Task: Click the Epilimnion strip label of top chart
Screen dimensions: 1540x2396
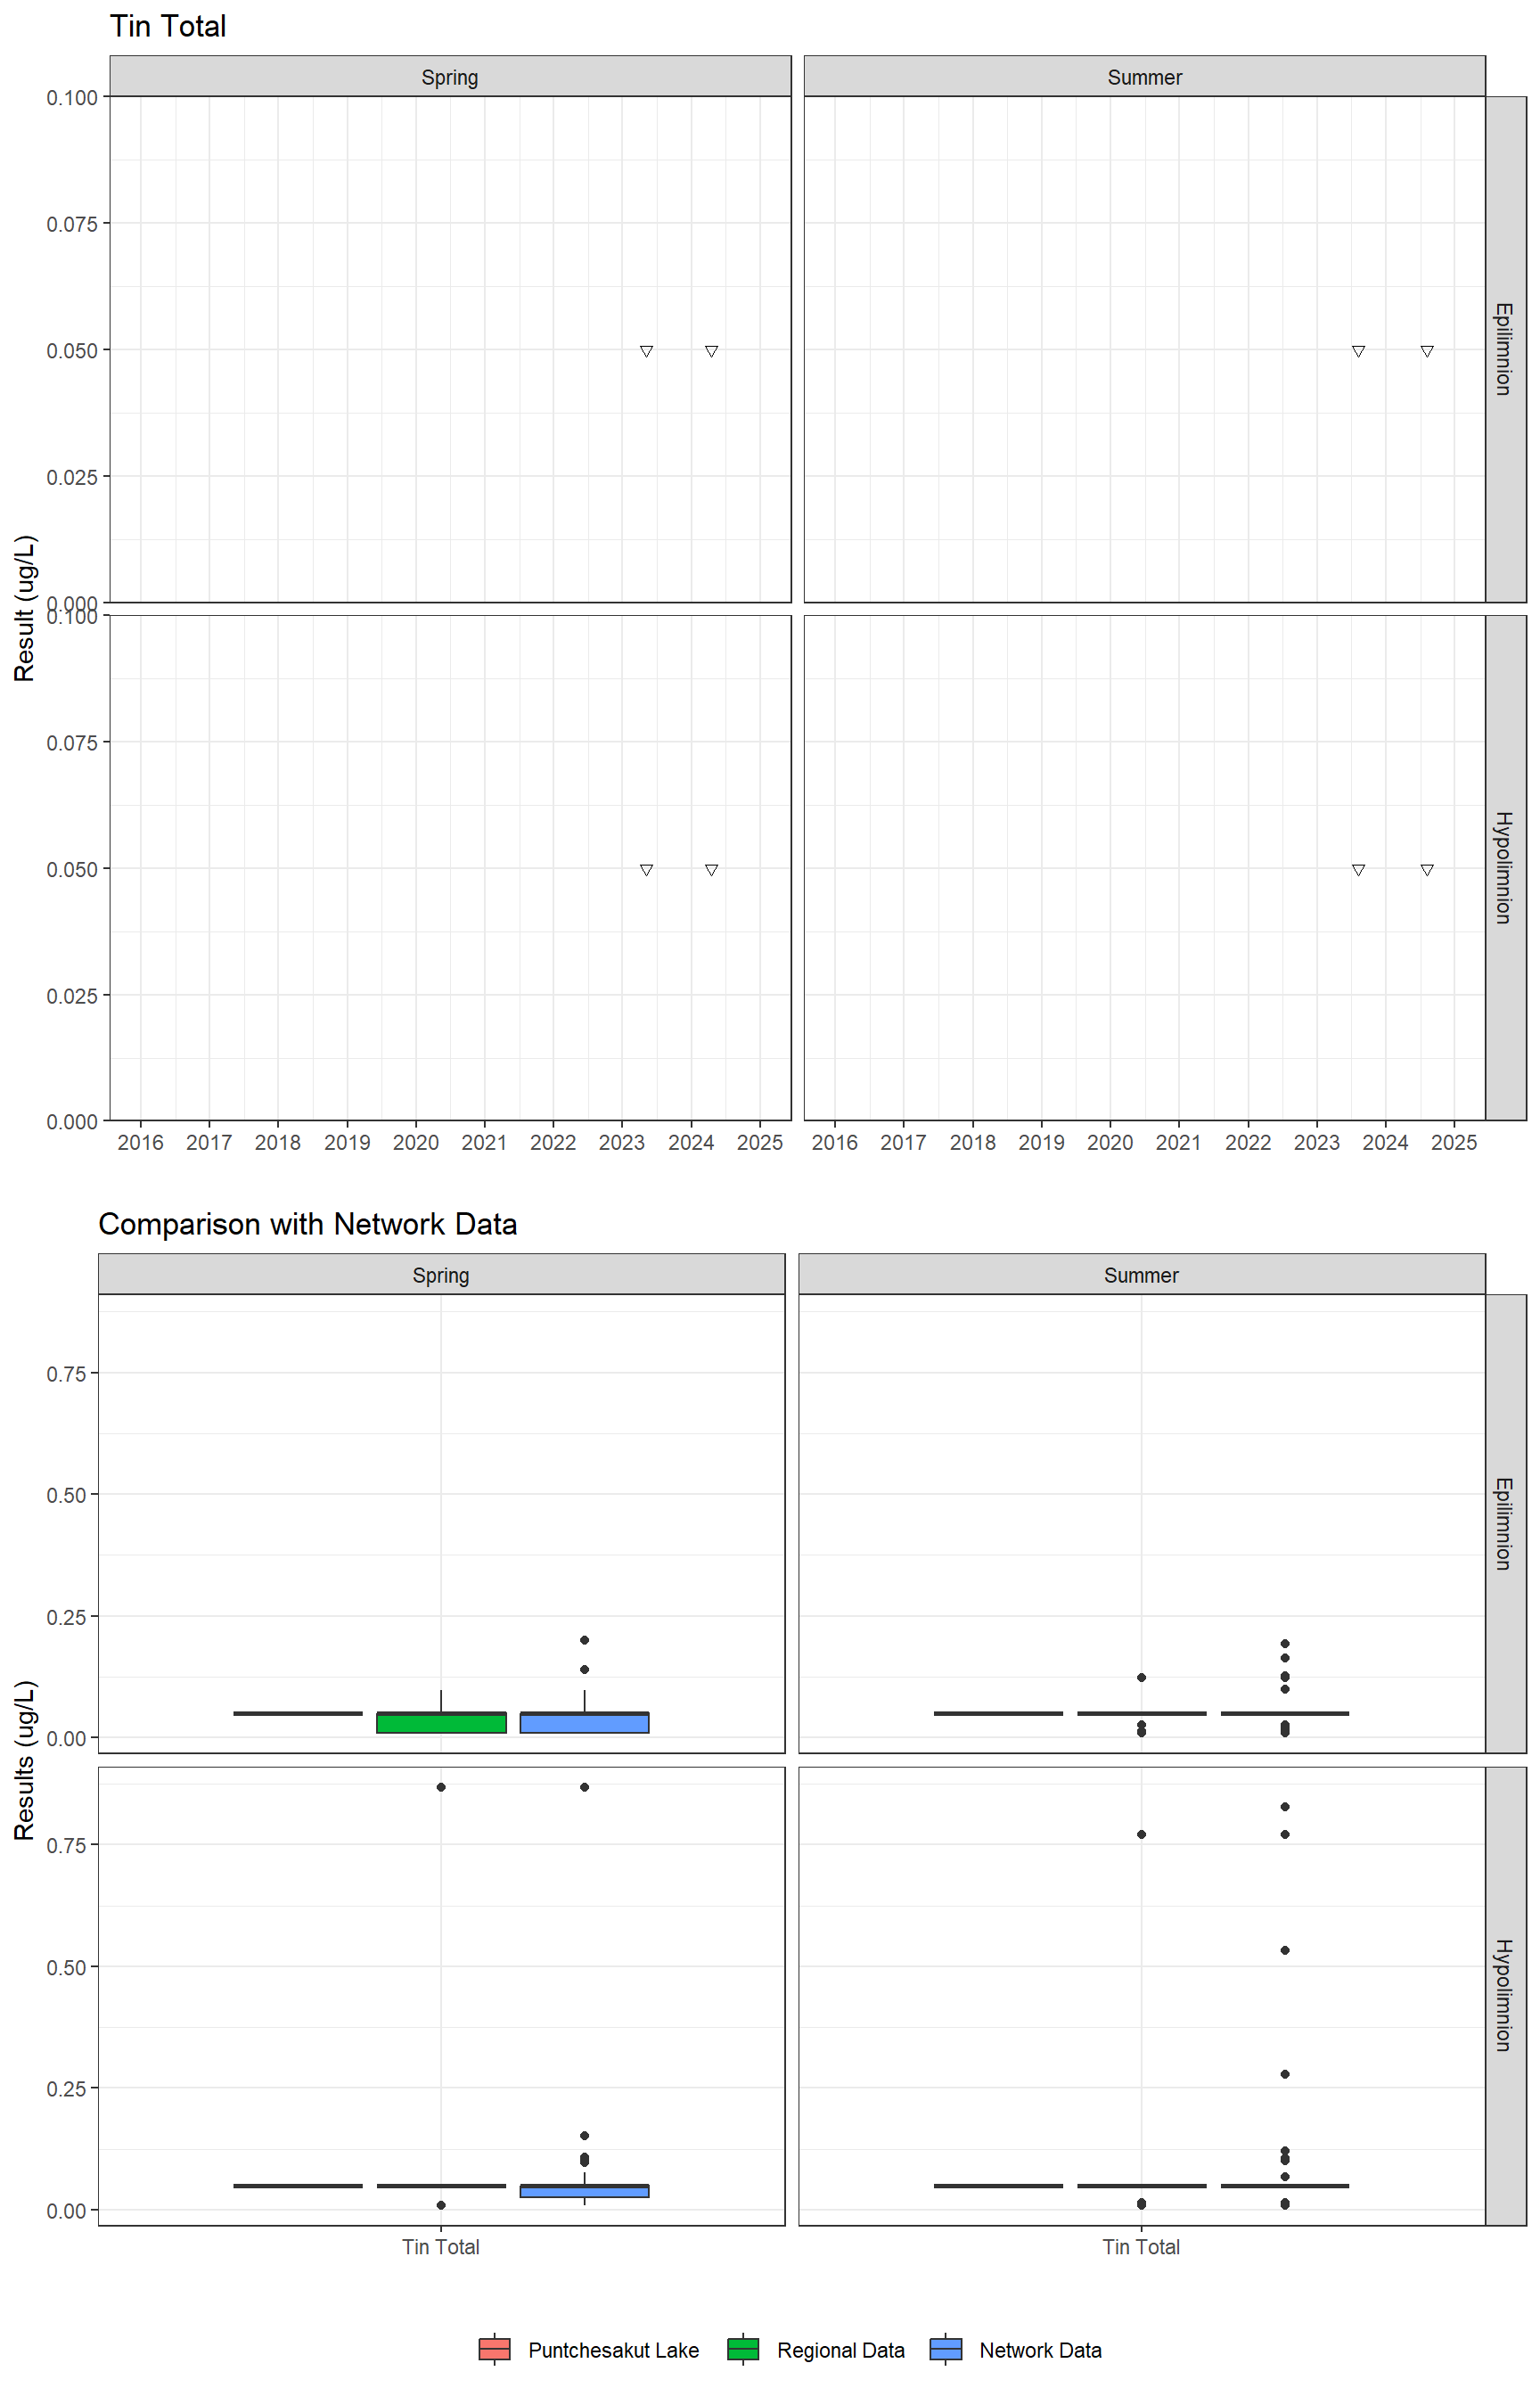Action: tap(1505, 349)
